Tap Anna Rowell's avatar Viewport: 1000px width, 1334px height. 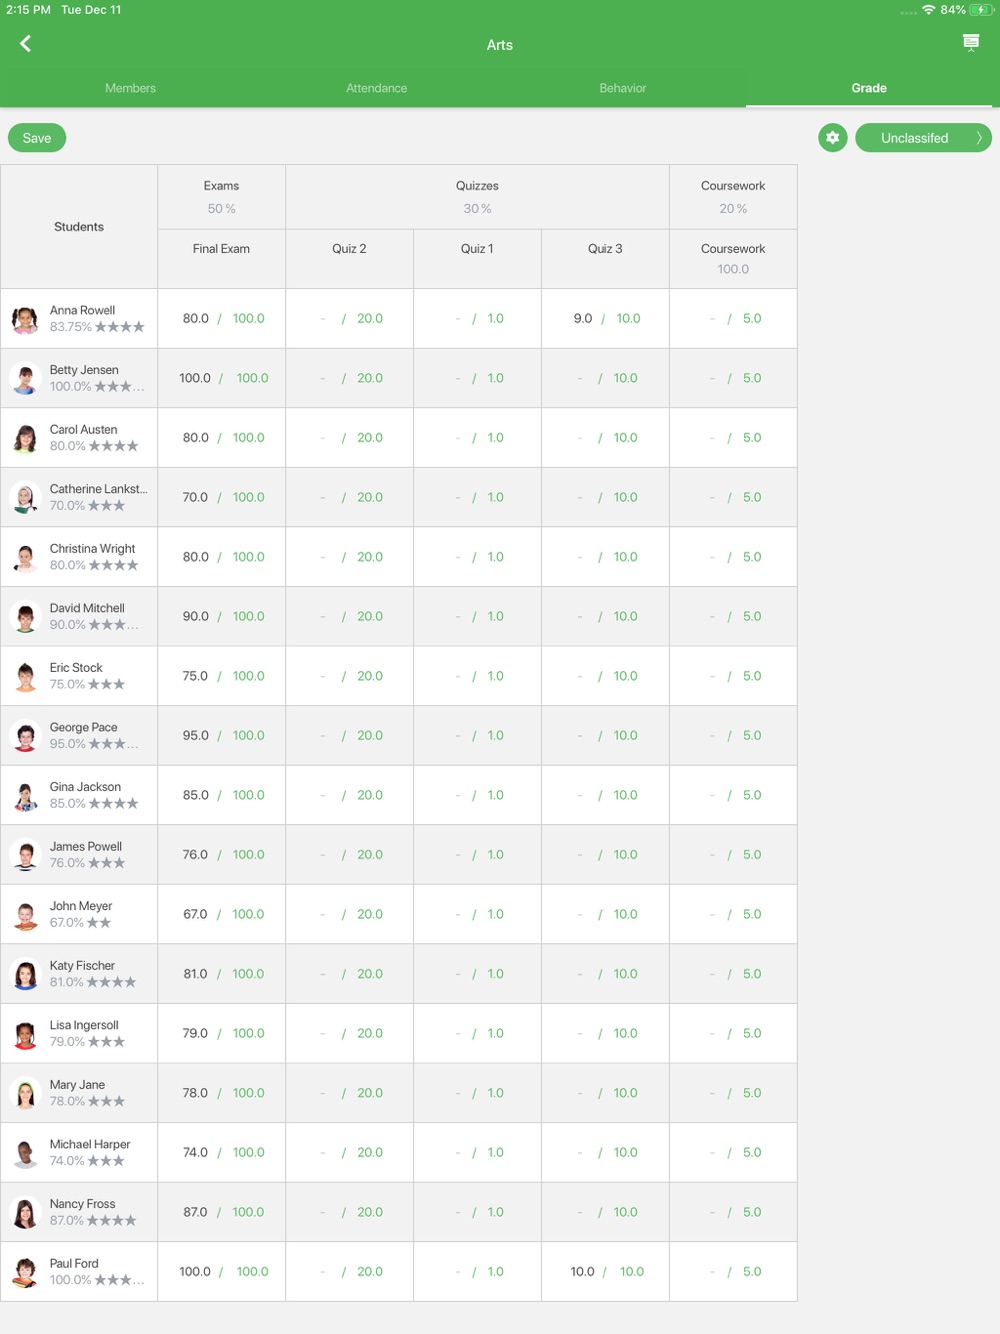coord(25,319)
